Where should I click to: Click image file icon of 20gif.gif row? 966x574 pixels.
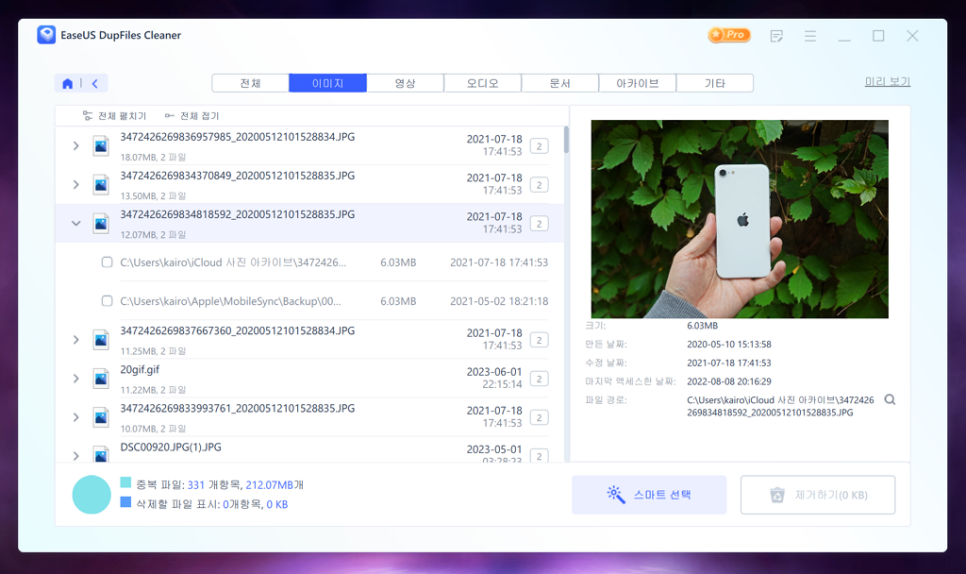click(x=101, y=379)
